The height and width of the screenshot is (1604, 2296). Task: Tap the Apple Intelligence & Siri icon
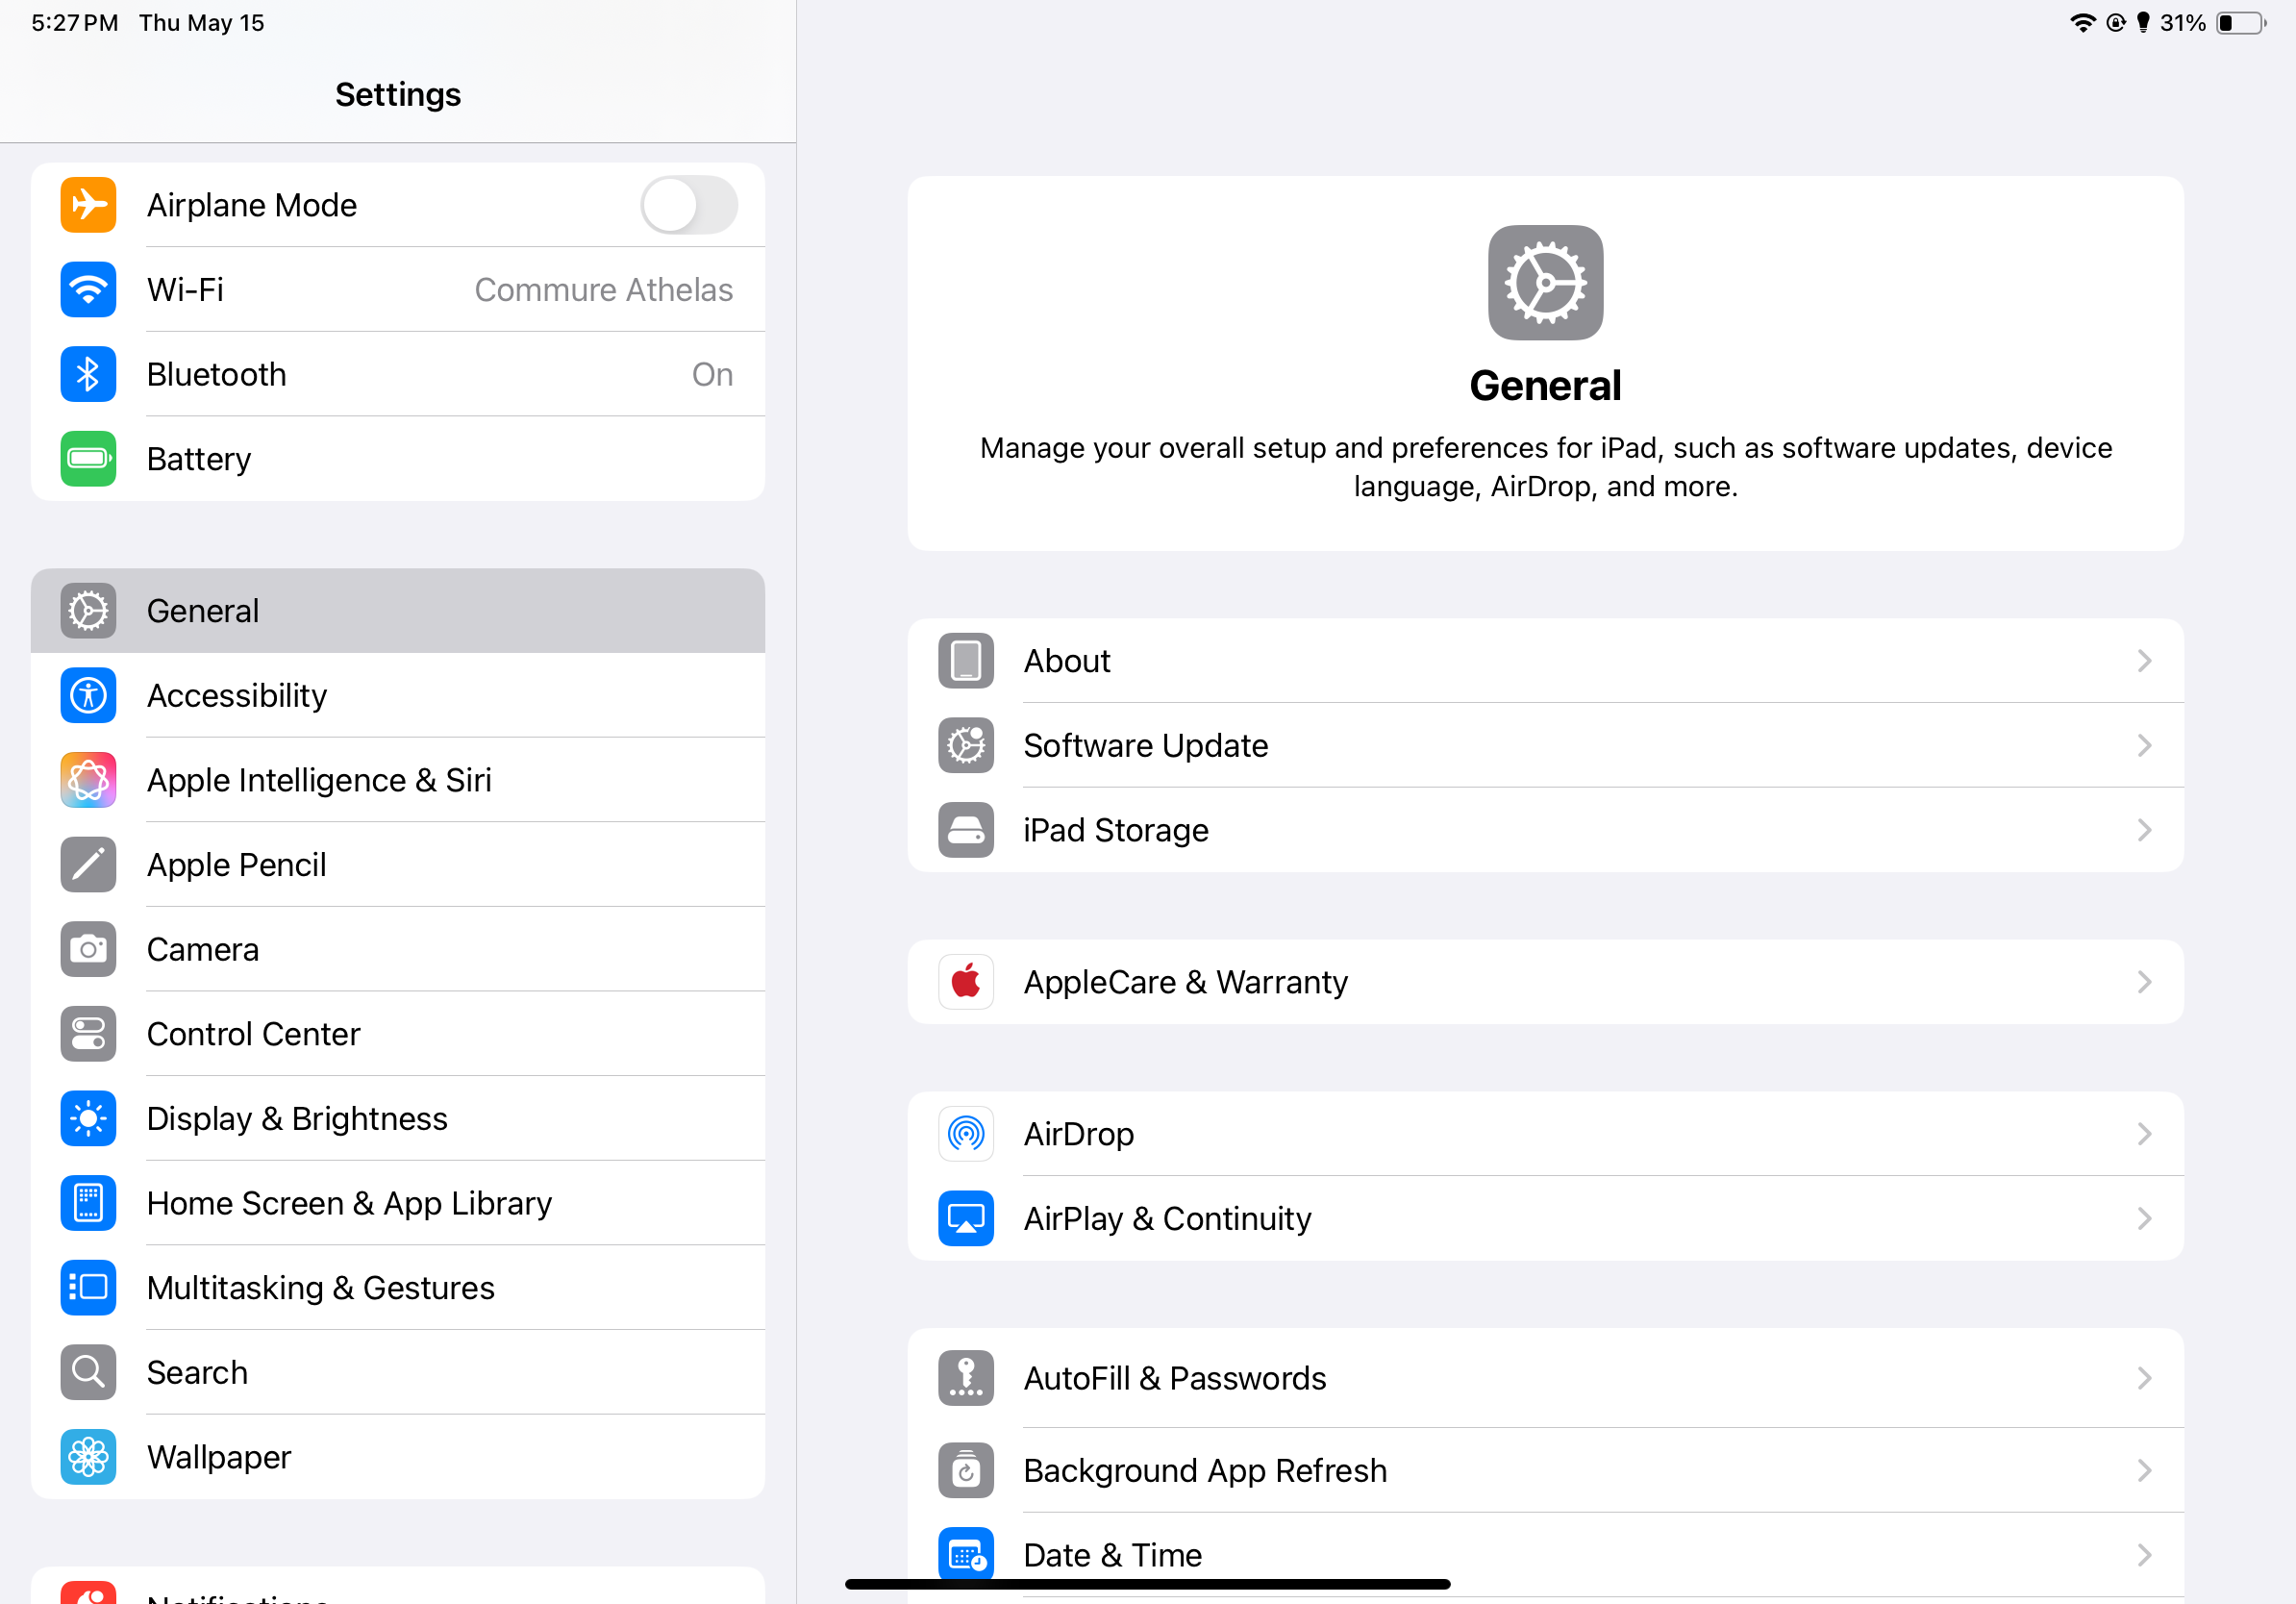tap(88, 780)
